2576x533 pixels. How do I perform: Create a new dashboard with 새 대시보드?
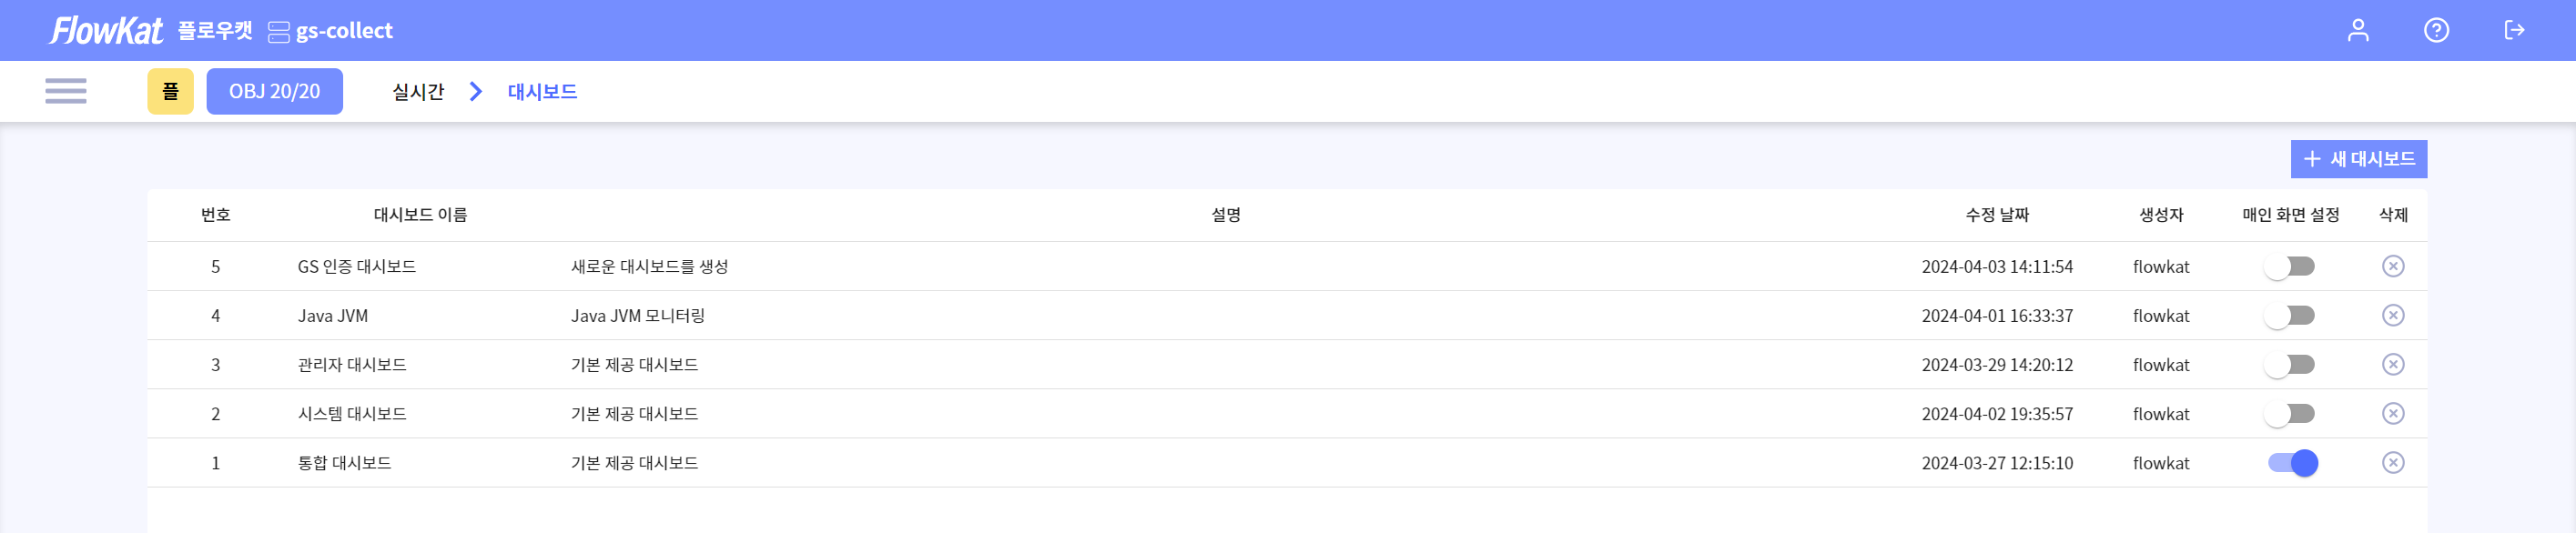point(2358,159)
